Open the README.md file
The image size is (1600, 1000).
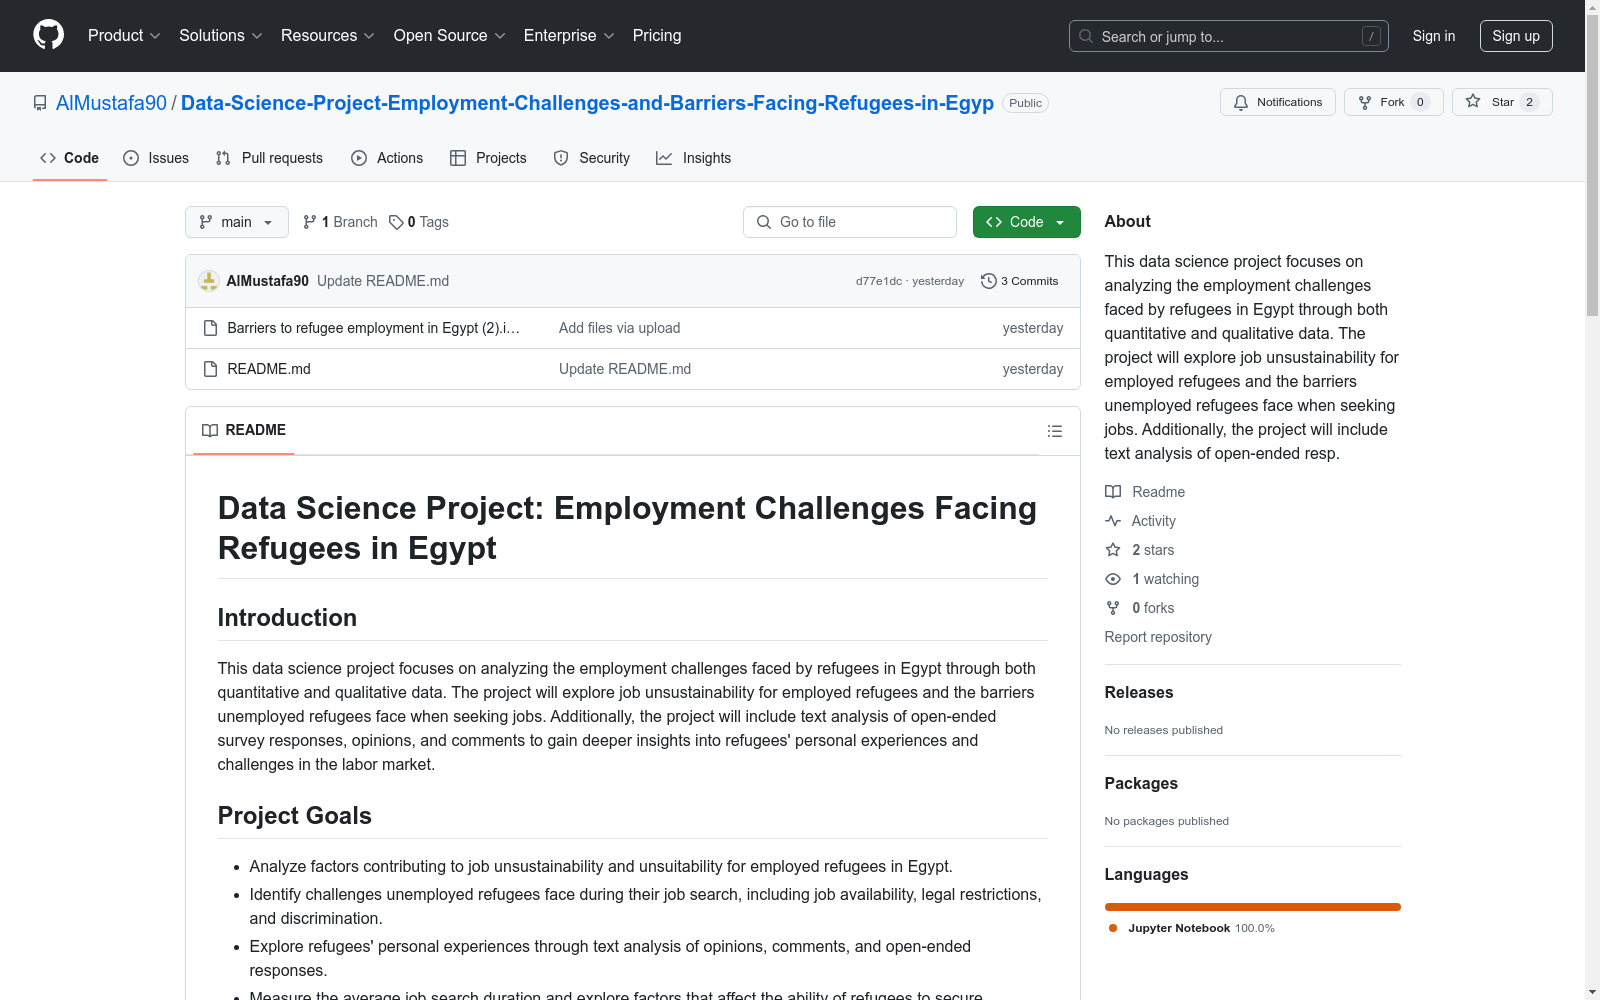point(269,369)
